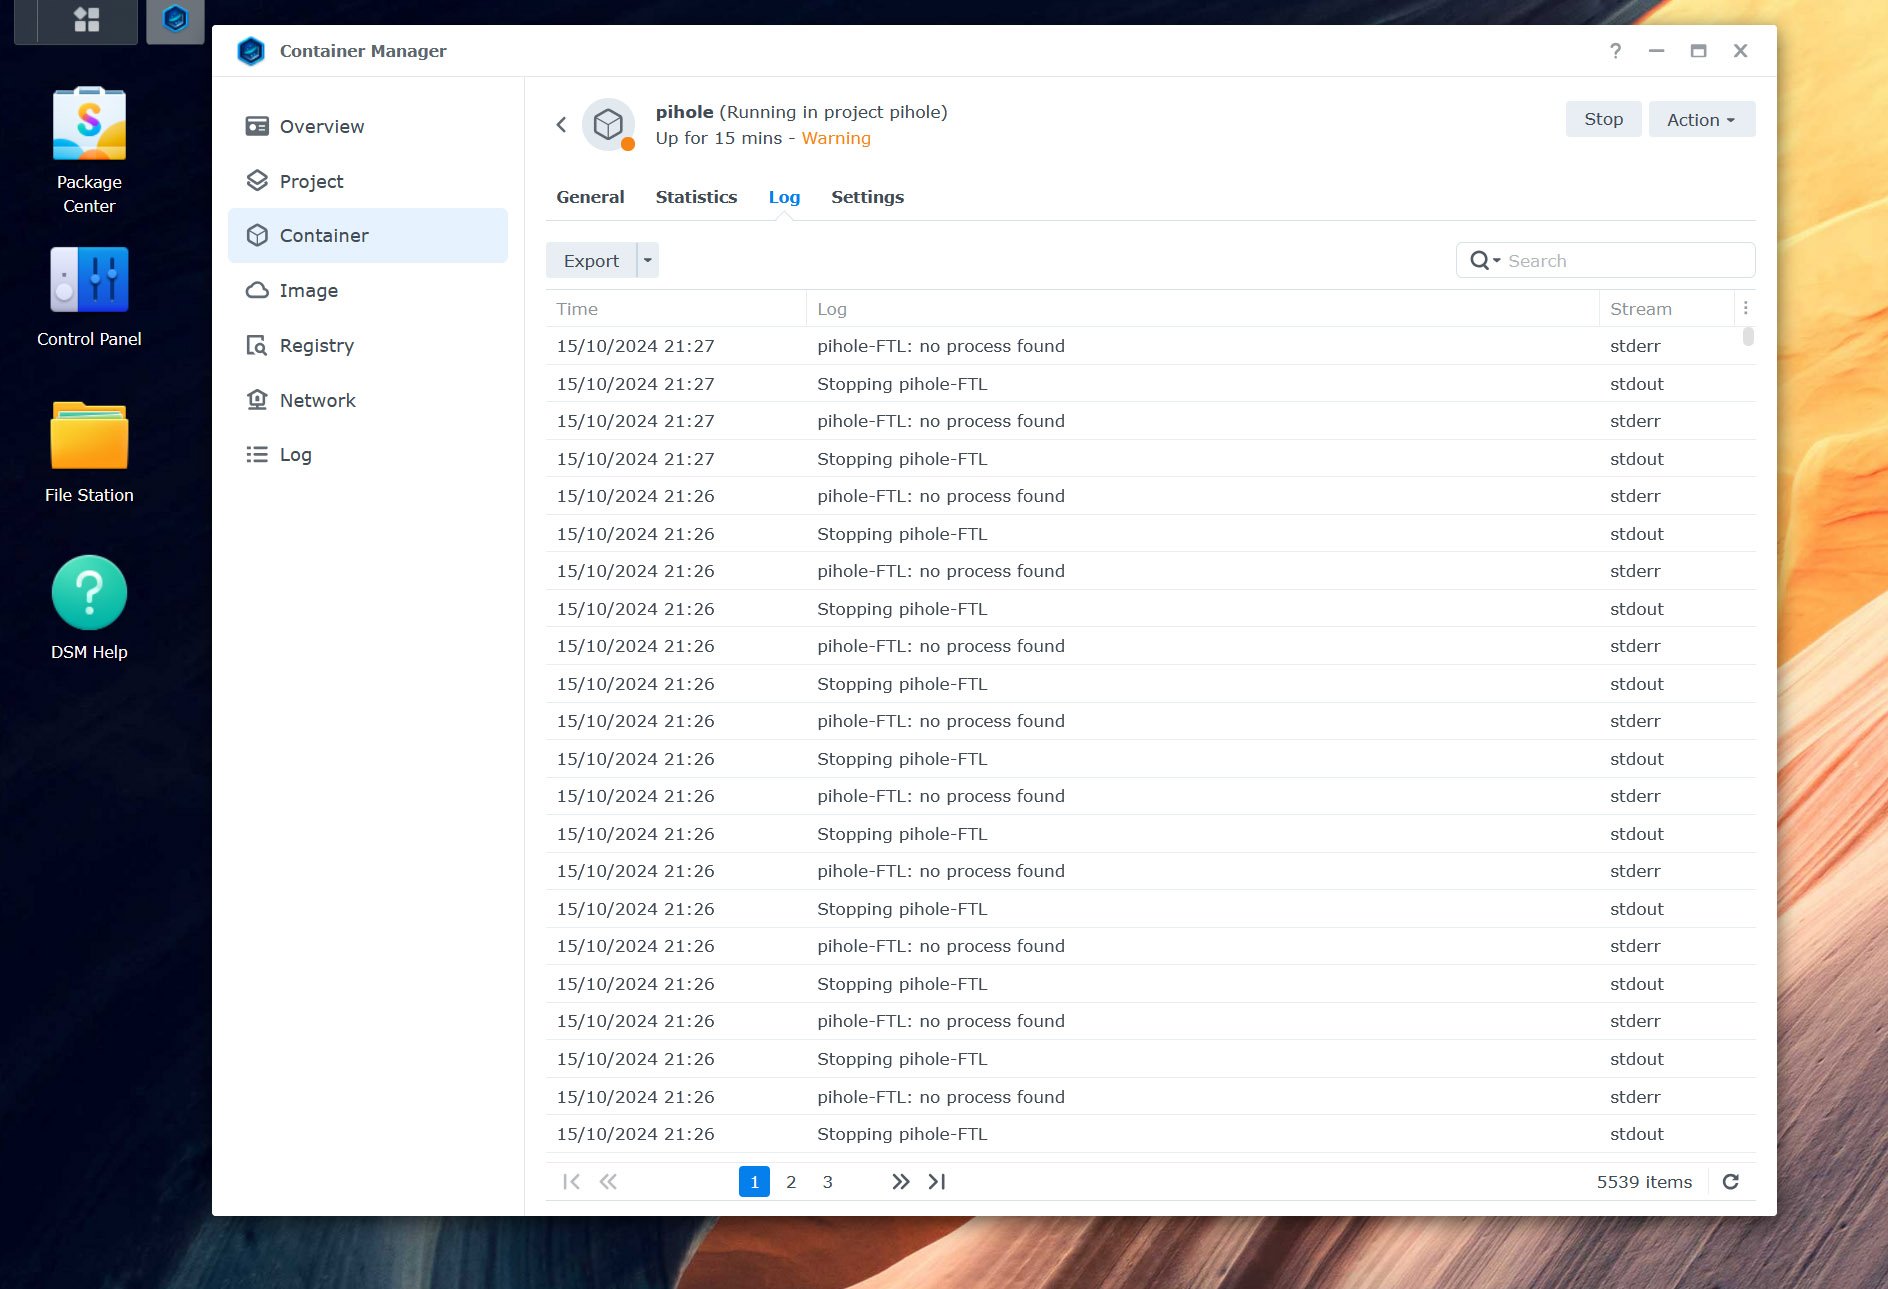Switch to the Statistics tab
This screenshot has width=1888, height=1289.
696,197
